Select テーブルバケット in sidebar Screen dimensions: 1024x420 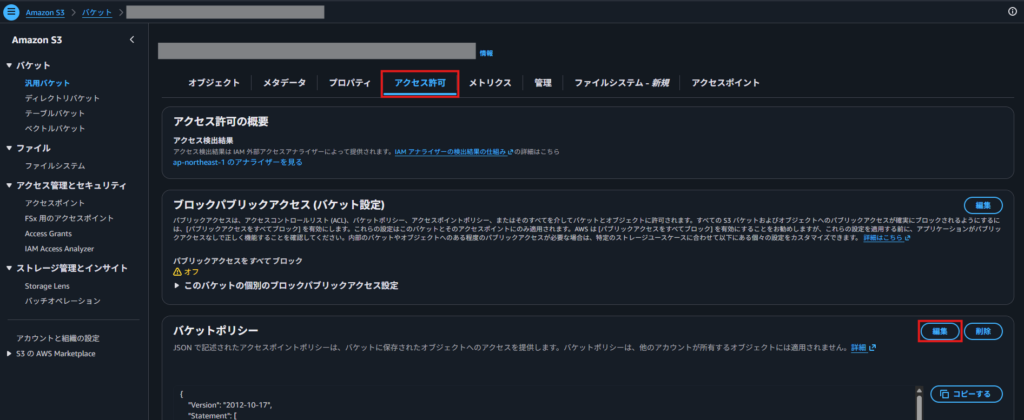click(x=55, y=114)
